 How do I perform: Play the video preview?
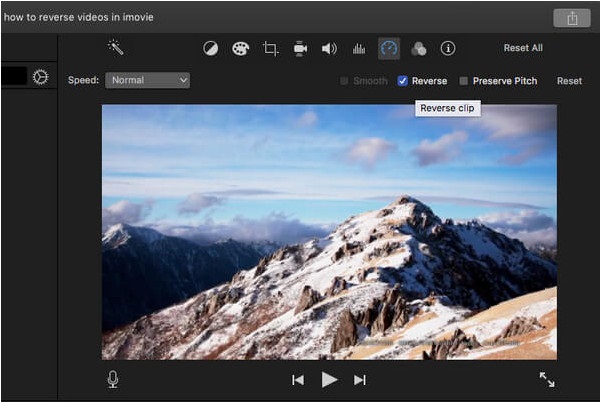click(329, 379)
